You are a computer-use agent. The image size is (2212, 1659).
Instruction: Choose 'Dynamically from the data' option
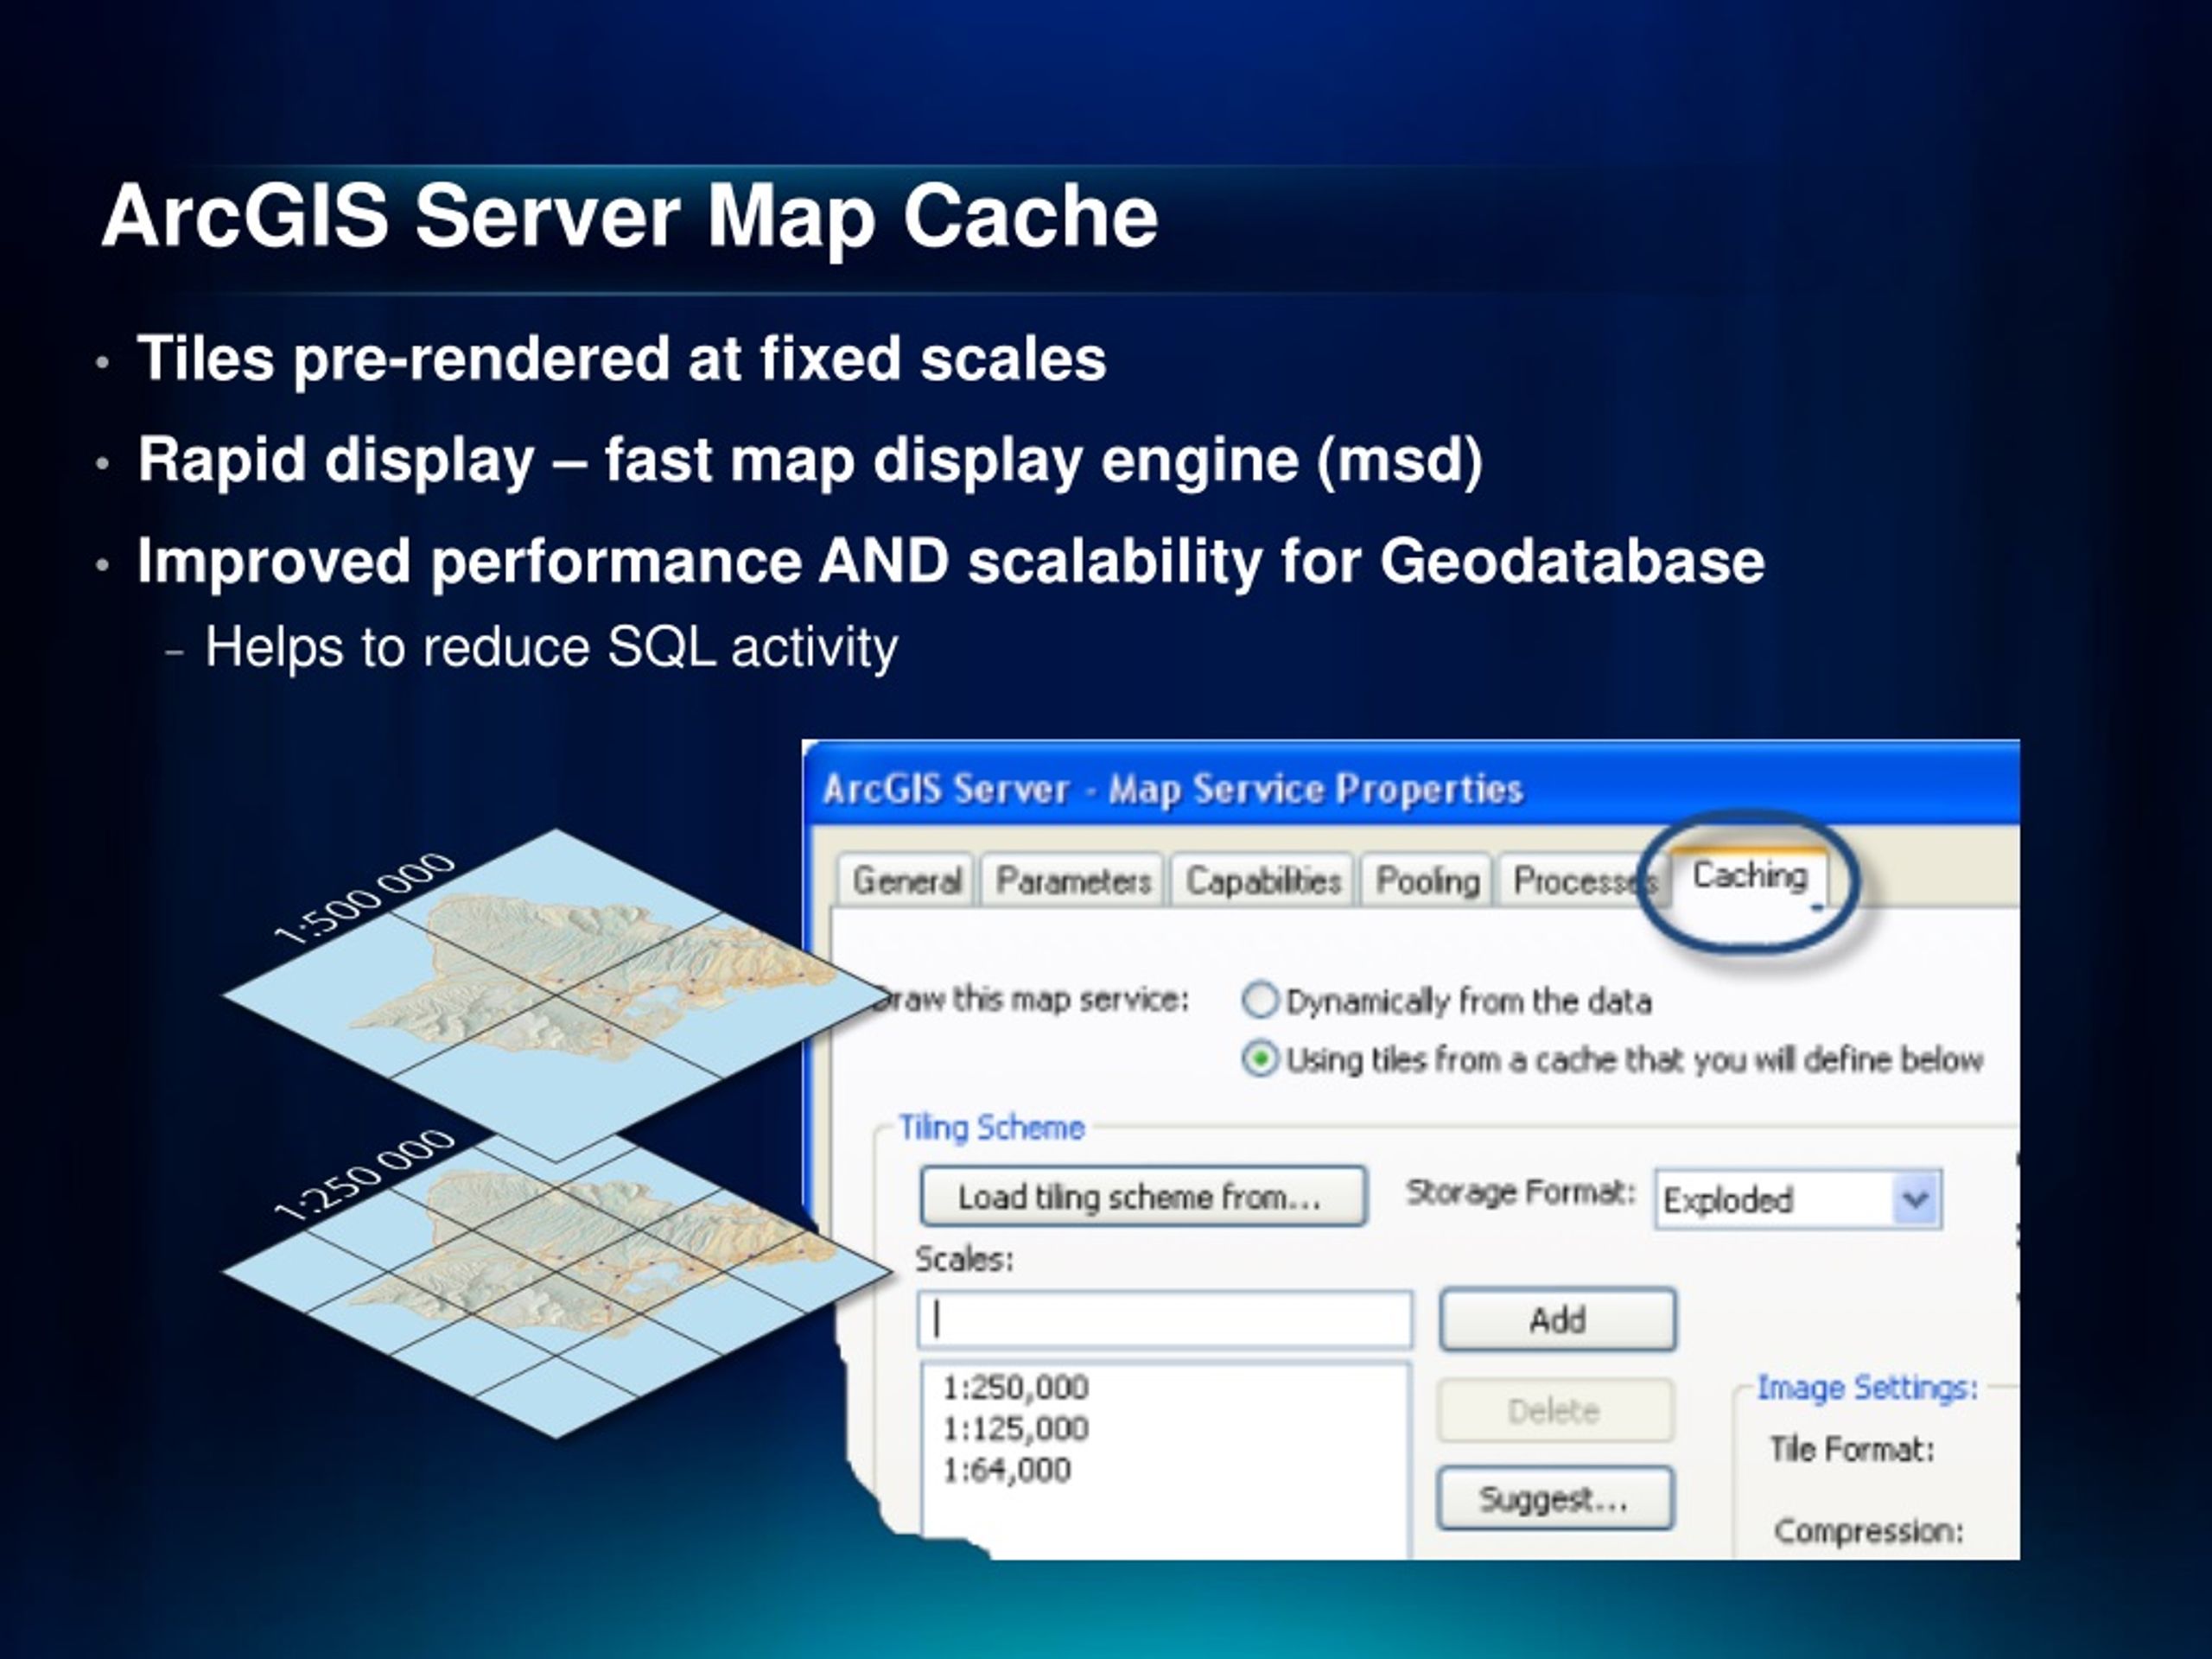pyautogui.click(x=1446, y=1001)
